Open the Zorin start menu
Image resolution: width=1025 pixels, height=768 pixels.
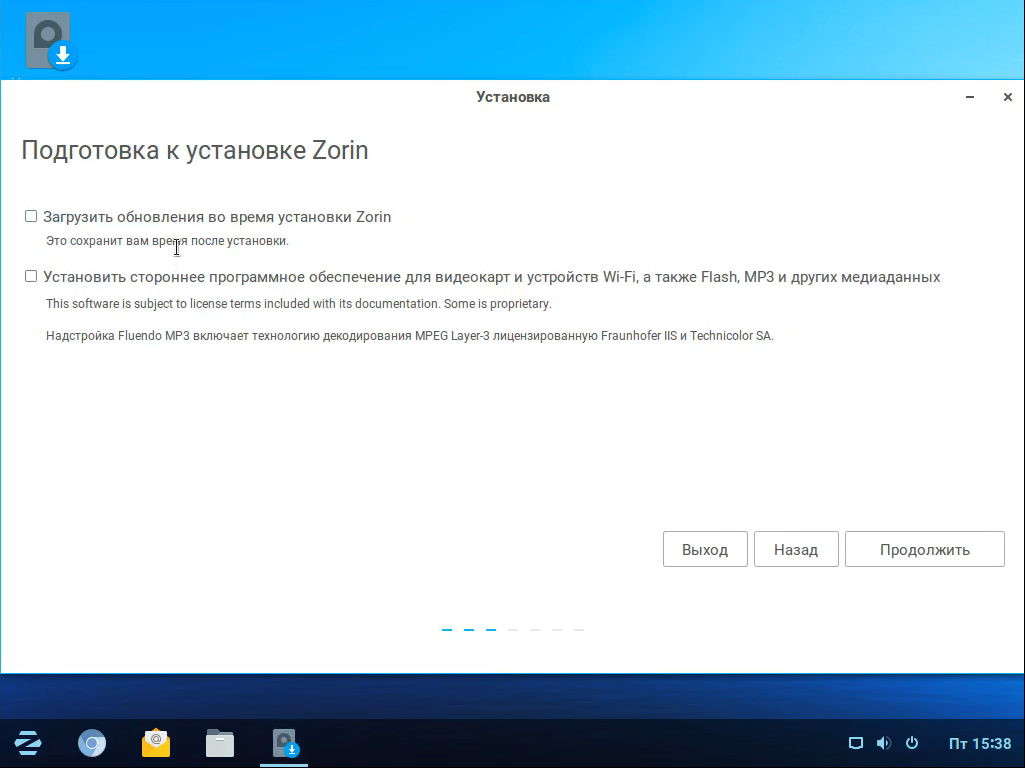pos(28,743)
